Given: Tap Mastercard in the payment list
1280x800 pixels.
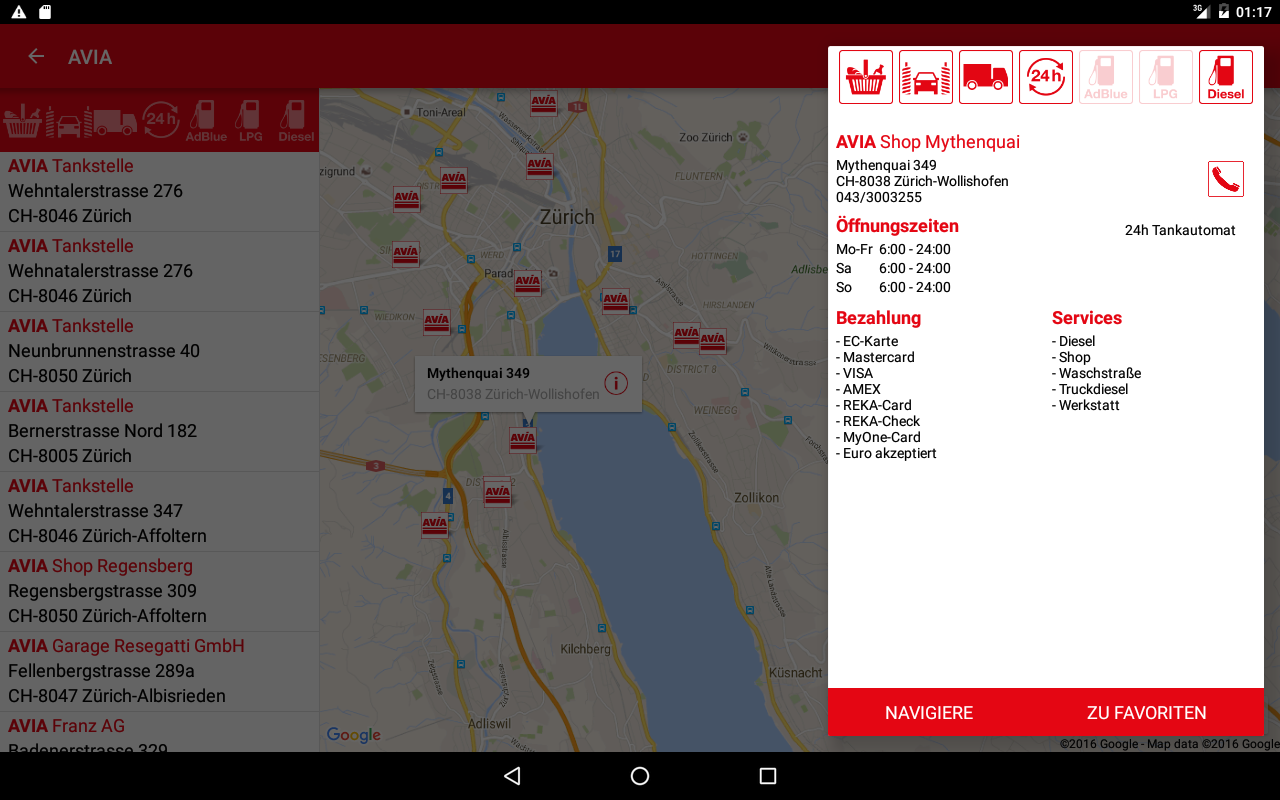Looking at the screenshot, I should coord(875,357).
